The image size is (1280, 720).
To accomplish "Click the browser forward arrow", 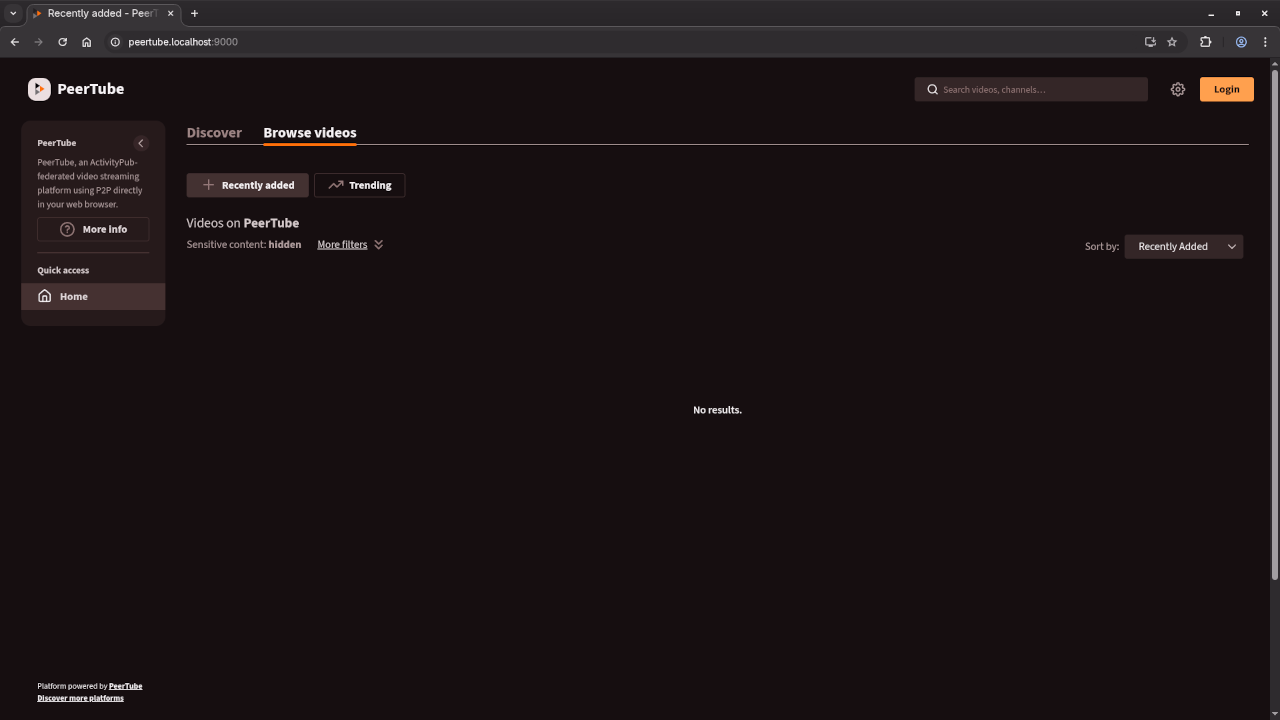I will point(39,42).
